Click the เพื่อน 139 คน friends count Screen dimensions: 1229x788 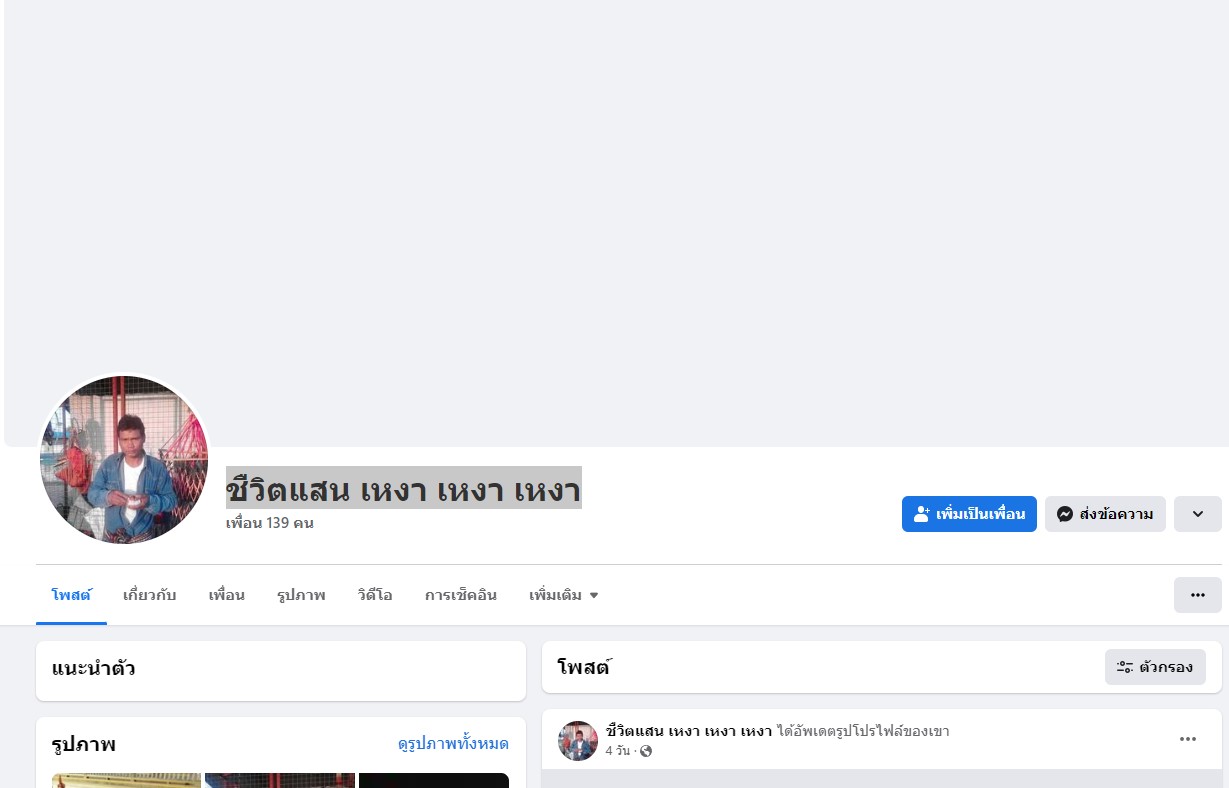[x=270, y=523]
